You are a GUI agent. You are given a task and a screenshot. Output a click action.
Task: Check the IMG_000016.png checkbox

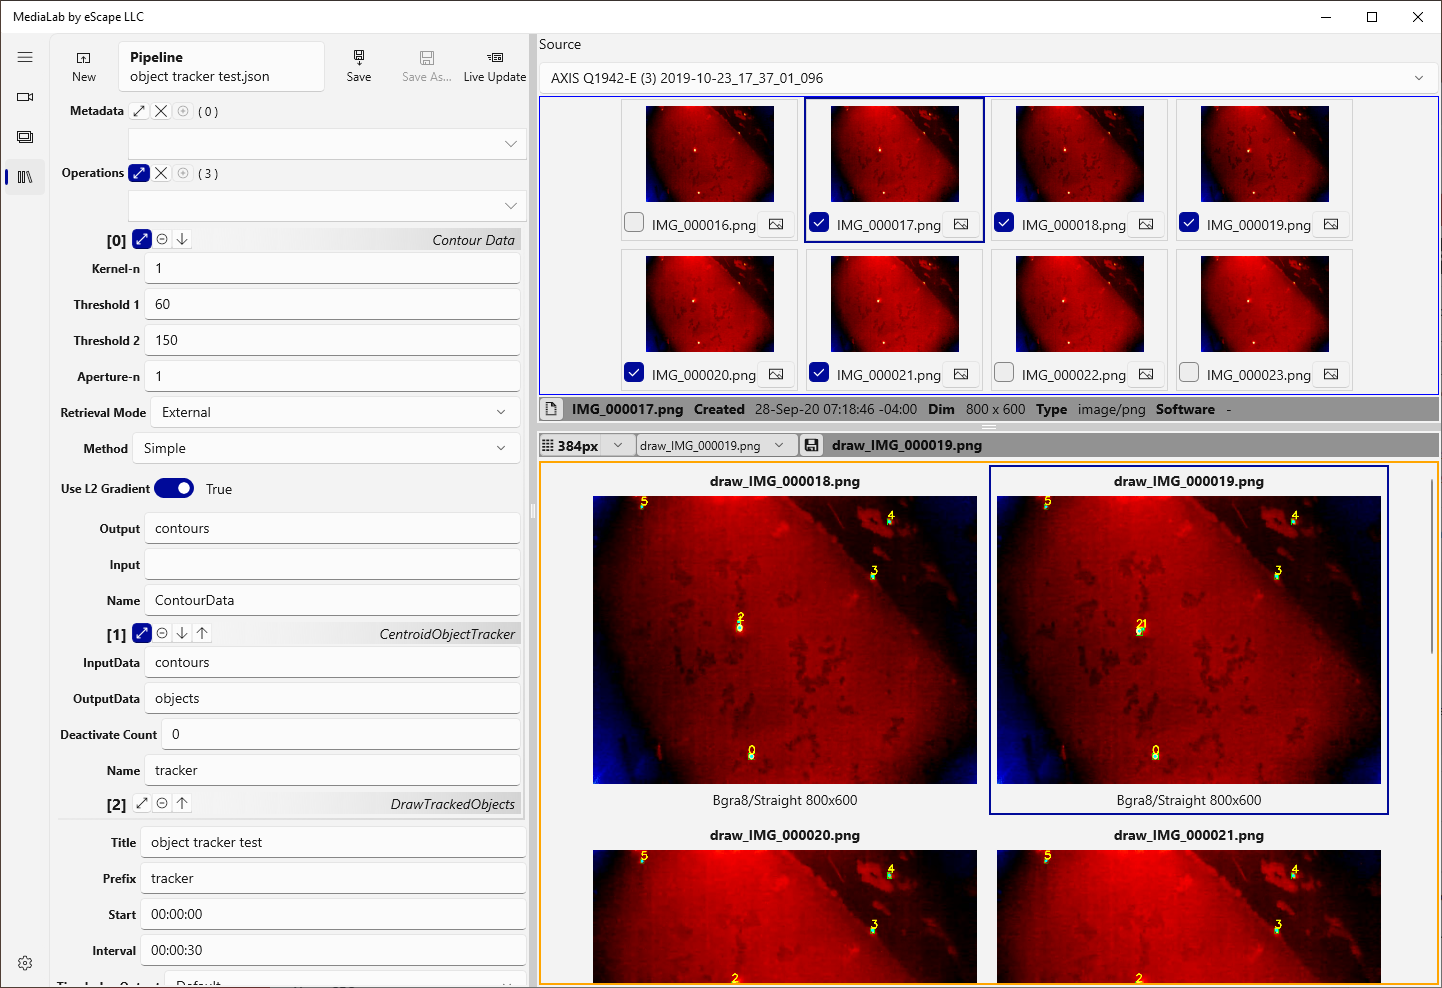634,222
